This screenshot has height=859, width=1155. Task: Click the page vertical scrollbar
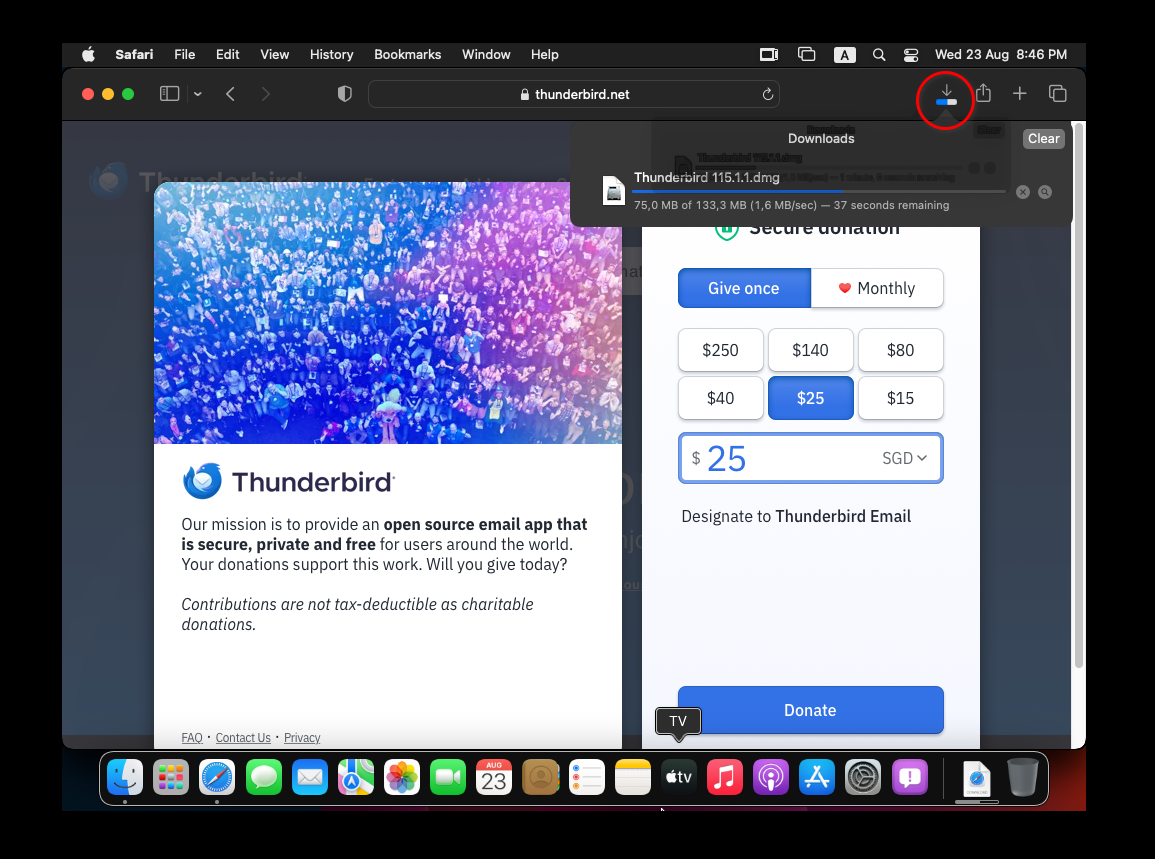coord(1078,396)
